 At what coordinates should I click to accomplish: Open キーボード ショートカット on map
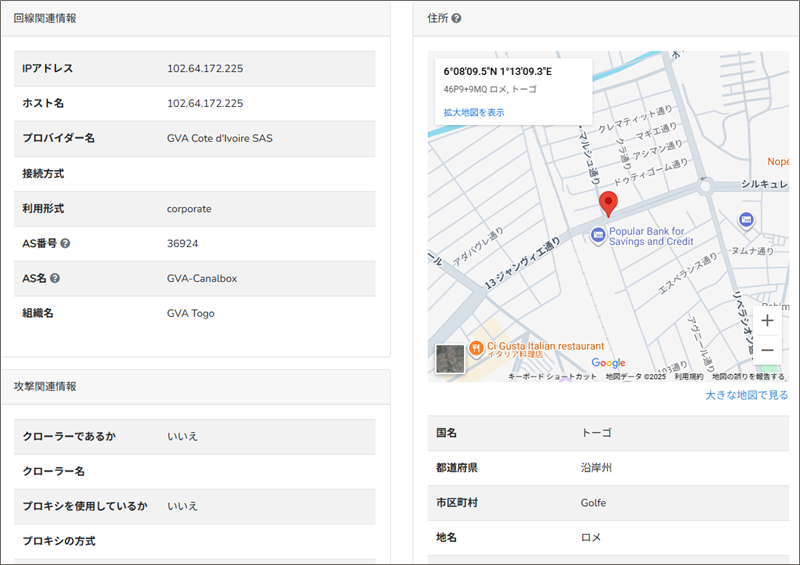coord(553,377)
